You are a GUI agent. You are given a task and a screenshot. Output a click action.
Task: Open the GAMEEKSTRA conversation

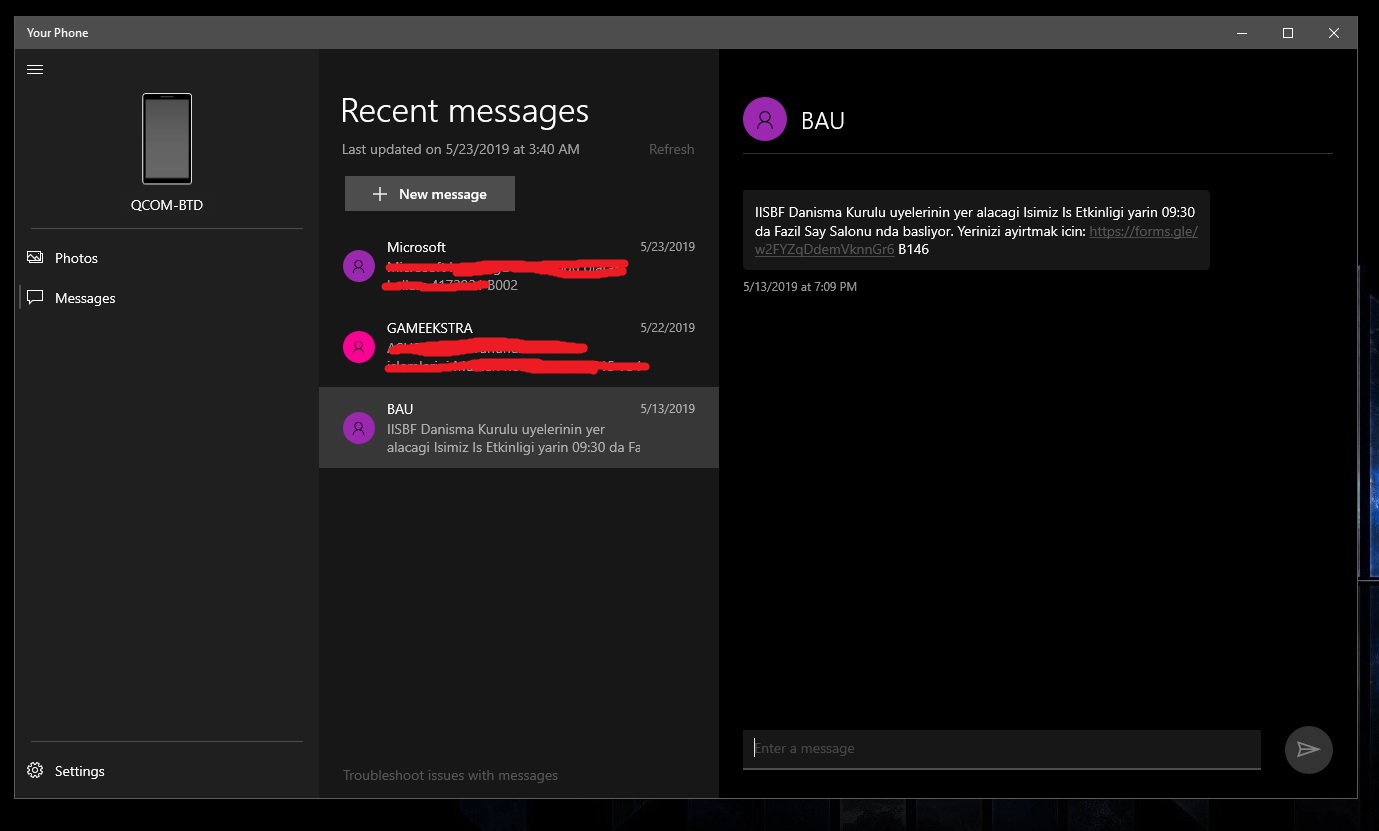(519, 347)
